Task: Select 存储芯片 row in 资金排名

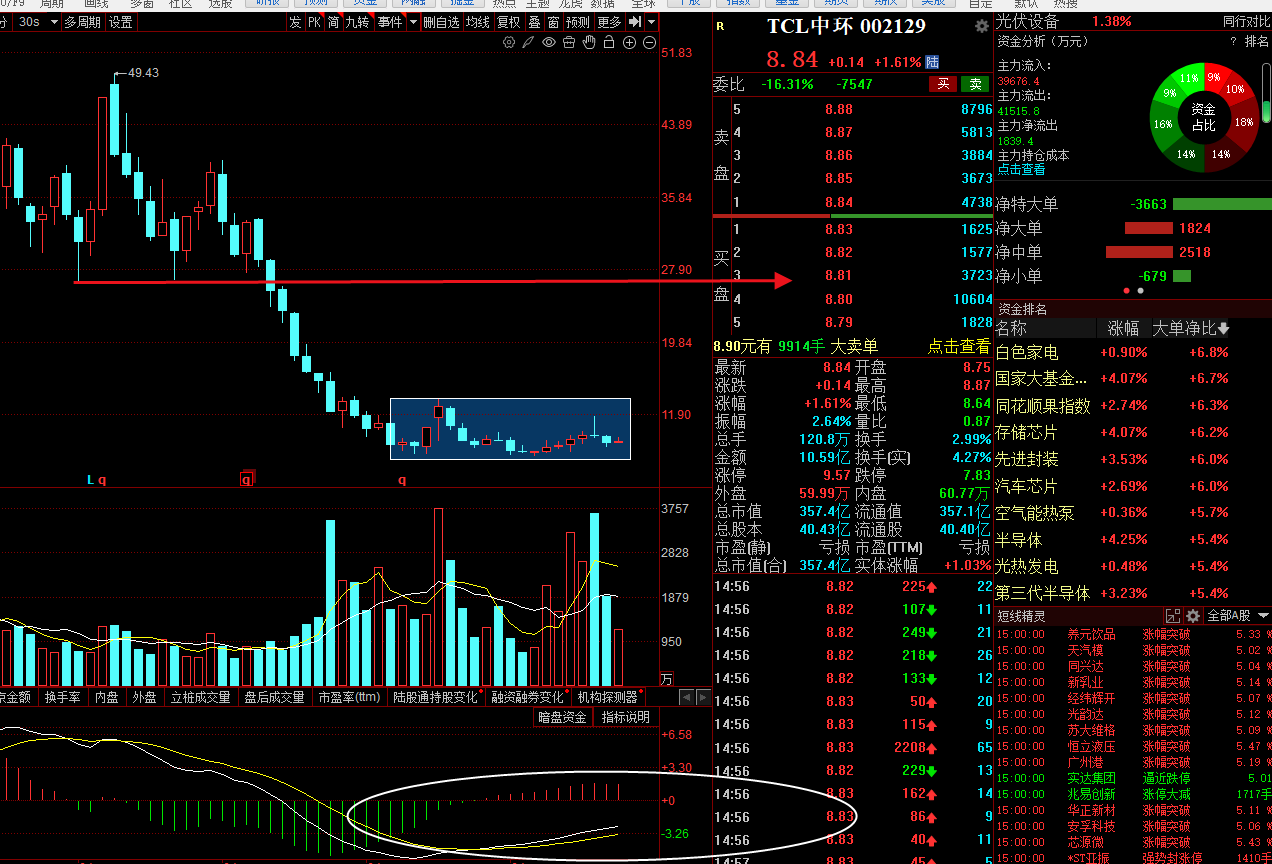Action: (1133, 432)
